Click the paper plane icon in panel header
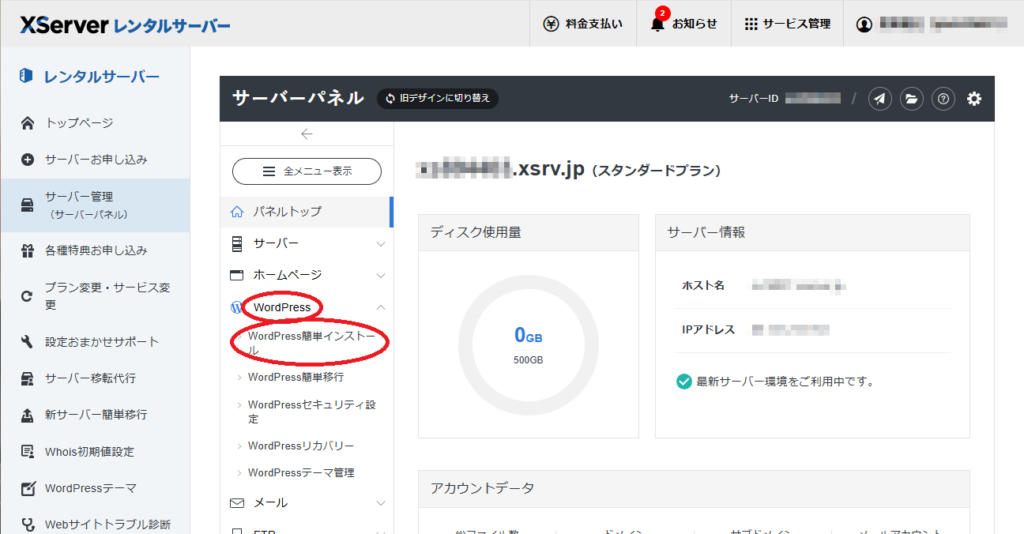 (x=880, y=99)
